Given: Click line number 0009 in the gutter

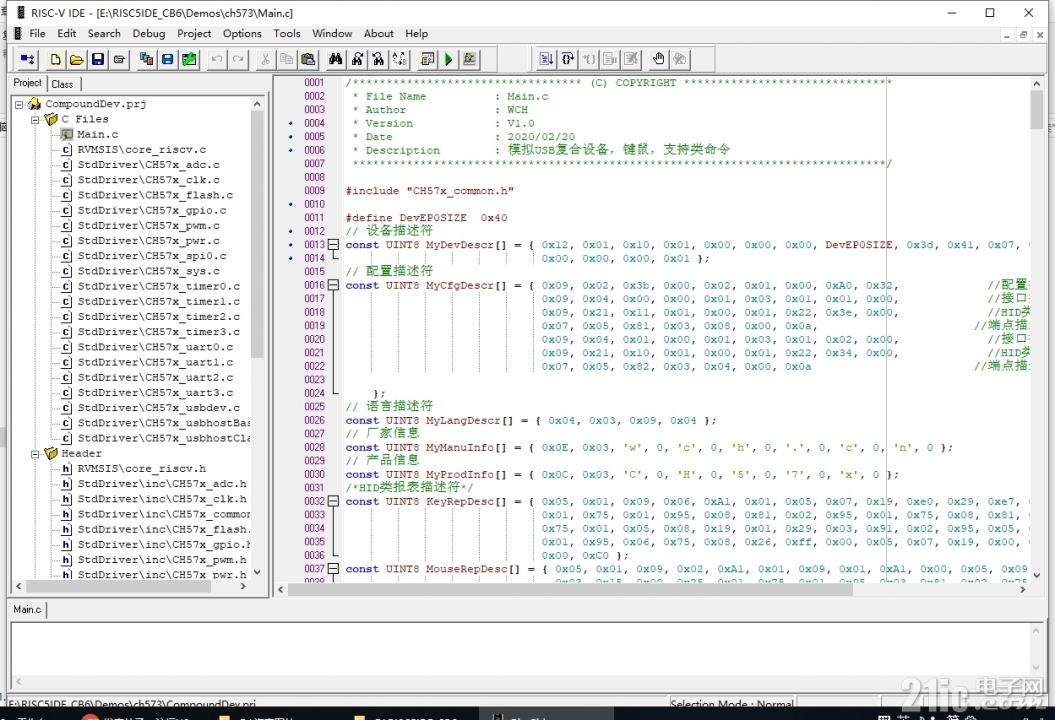Looking at the screenshot, I should click(x=314, y=191).
